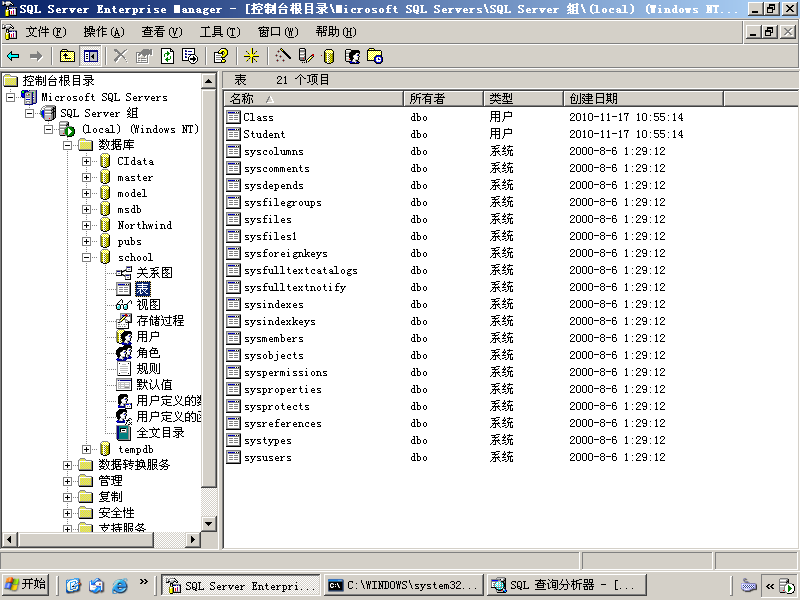
Task: Click the New (yellow star) toolbar icon
Action: click(x=251, y=56)
